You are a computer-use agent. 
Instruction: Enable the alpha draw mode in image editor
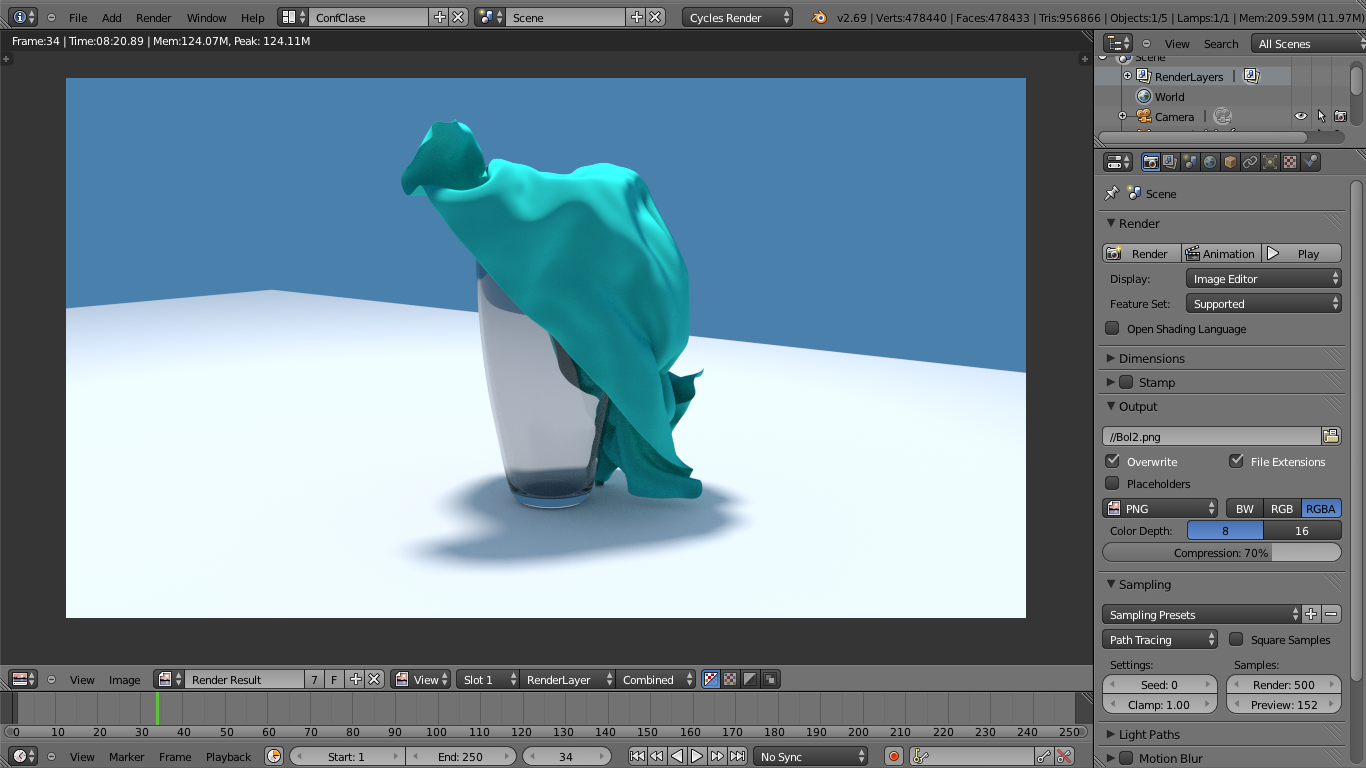click(x=748, y=679)
